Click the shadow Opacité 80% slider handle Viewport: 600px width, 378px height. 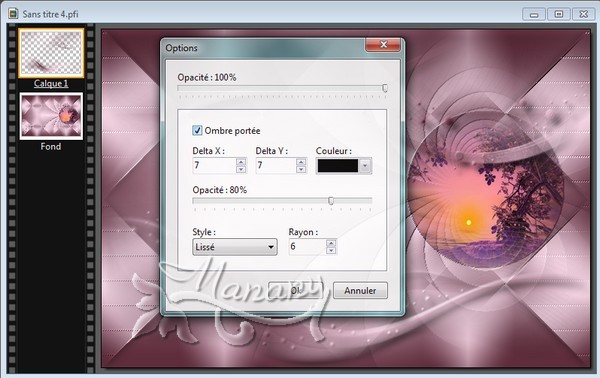tap(331, 200)
